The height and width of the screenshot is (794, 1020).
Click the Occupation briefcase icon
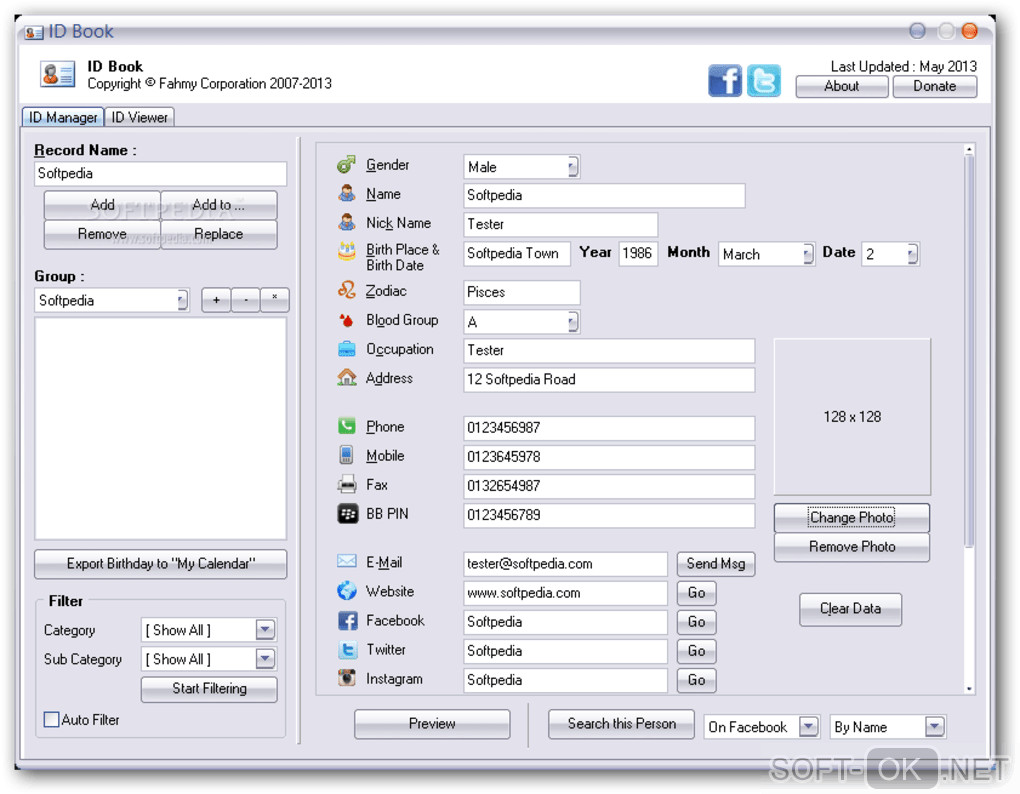(347, 349)
